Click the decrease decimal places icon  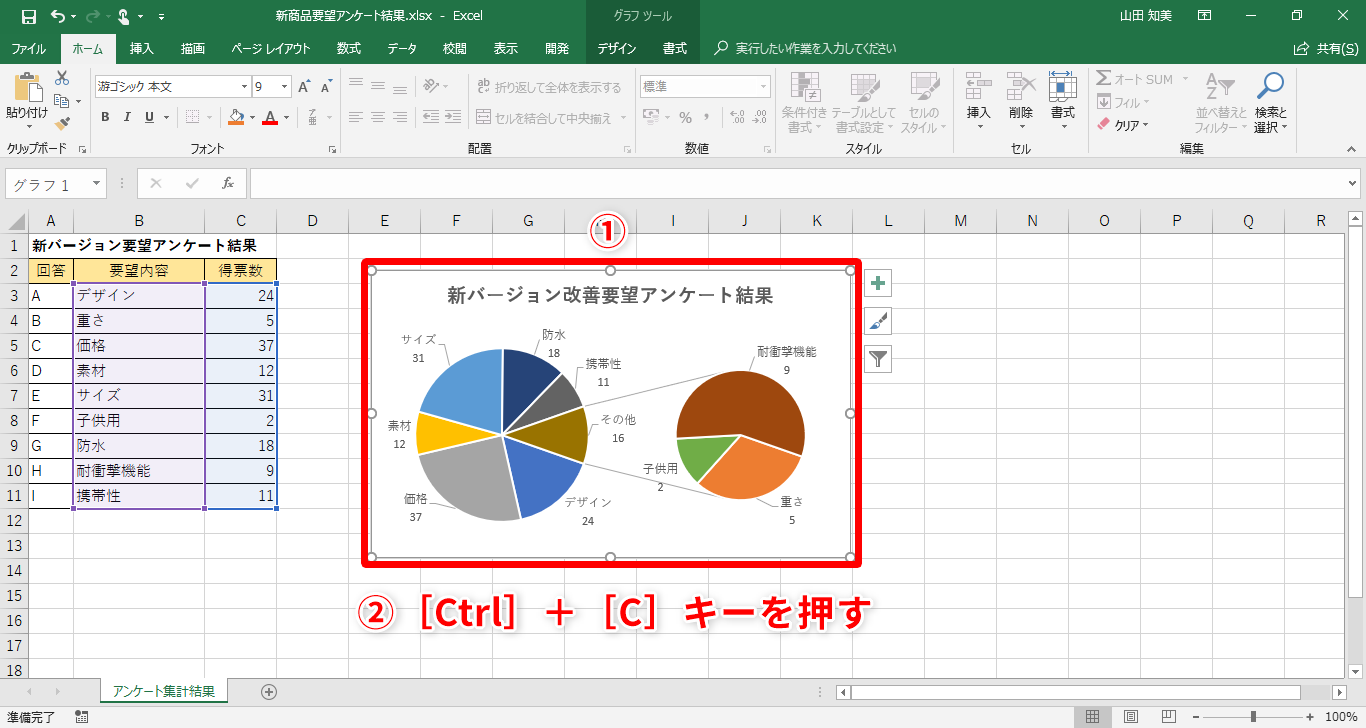coord(759,117)
